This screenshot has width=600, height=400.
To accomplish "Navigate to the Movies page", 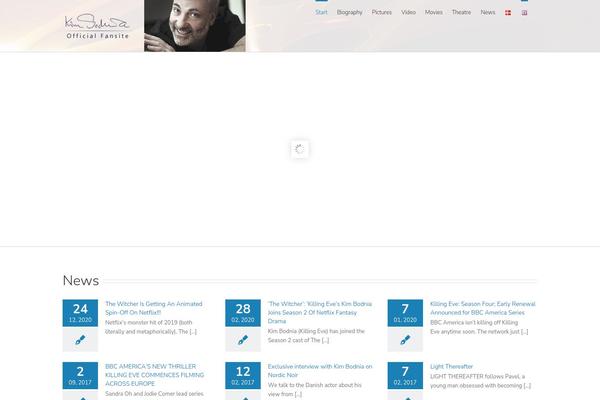I will tap(434, 12).
